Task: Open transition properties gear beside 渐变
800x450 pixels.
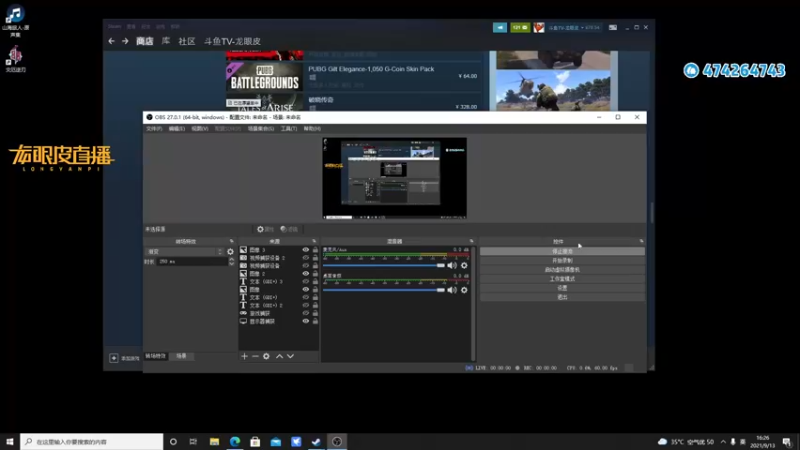Action: click(x=231, y=252)
